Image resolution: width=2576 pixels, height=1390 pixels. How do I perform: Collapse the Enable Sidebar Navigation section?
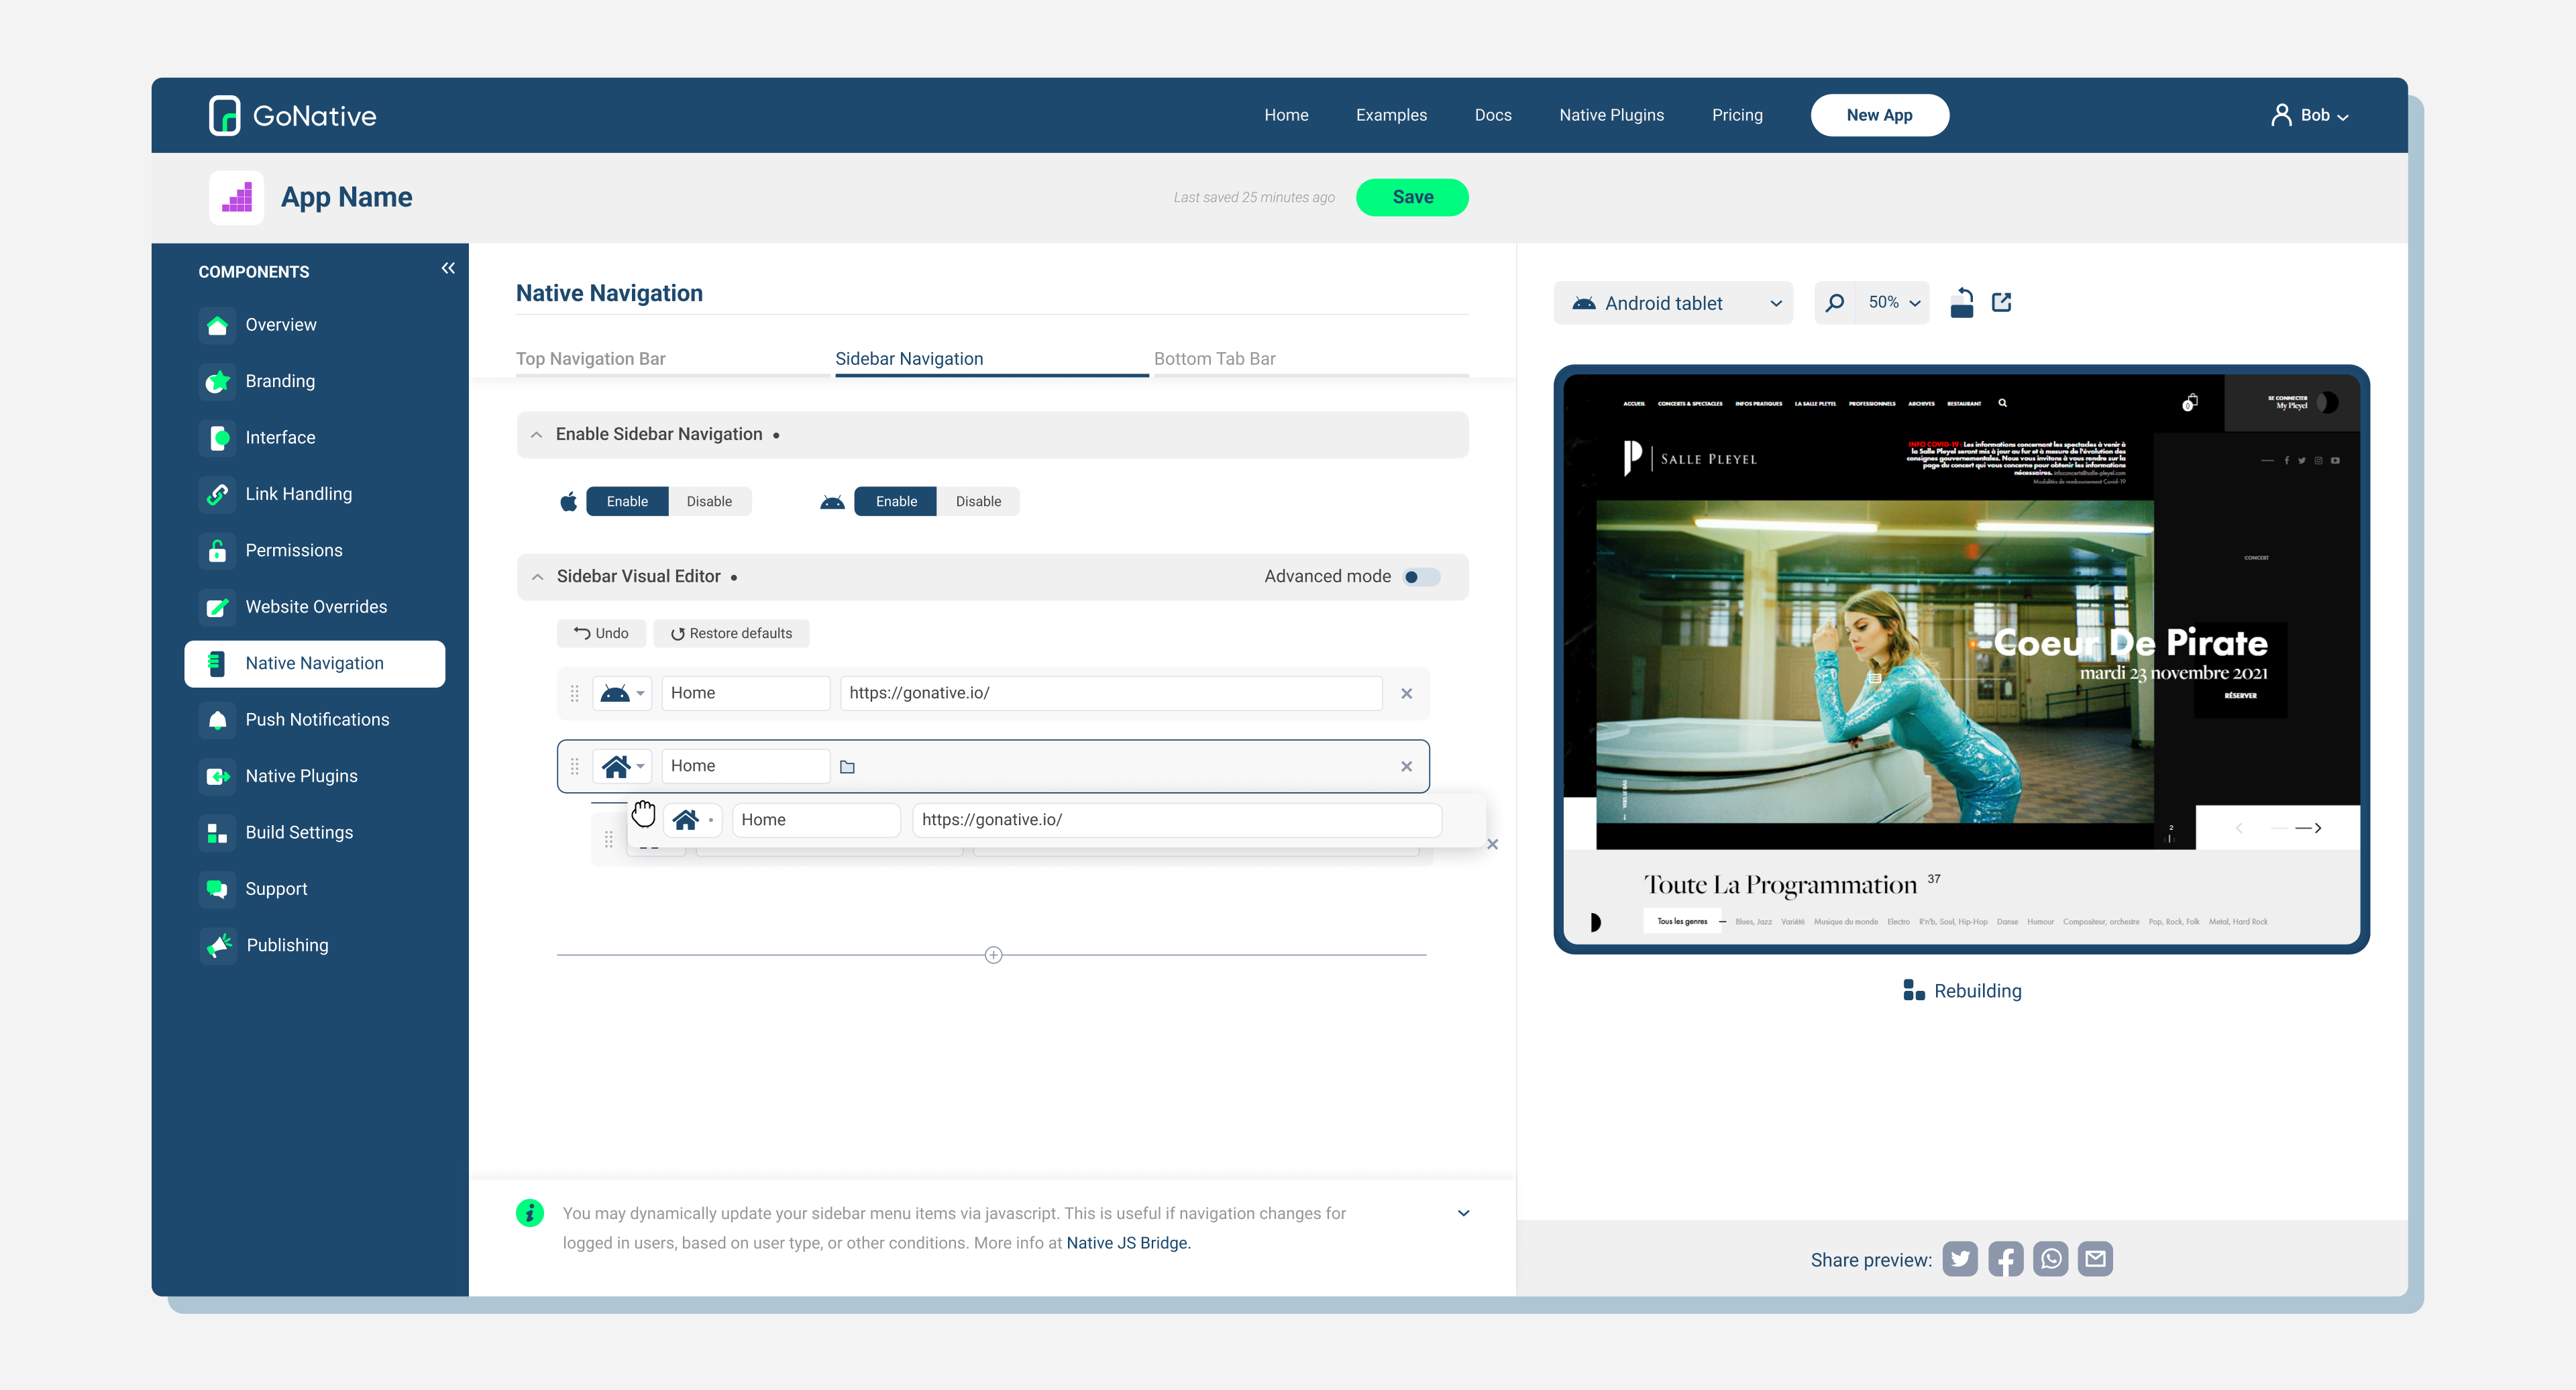point(537,434)
